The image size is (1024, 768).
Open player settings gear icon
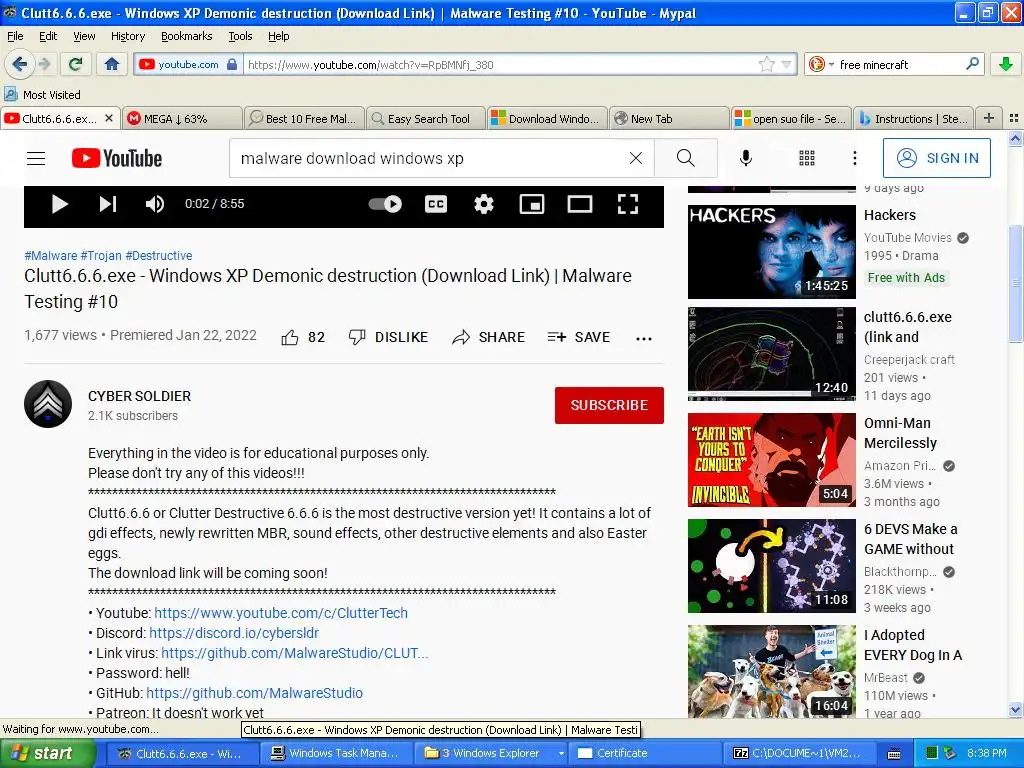click(483, 204)
